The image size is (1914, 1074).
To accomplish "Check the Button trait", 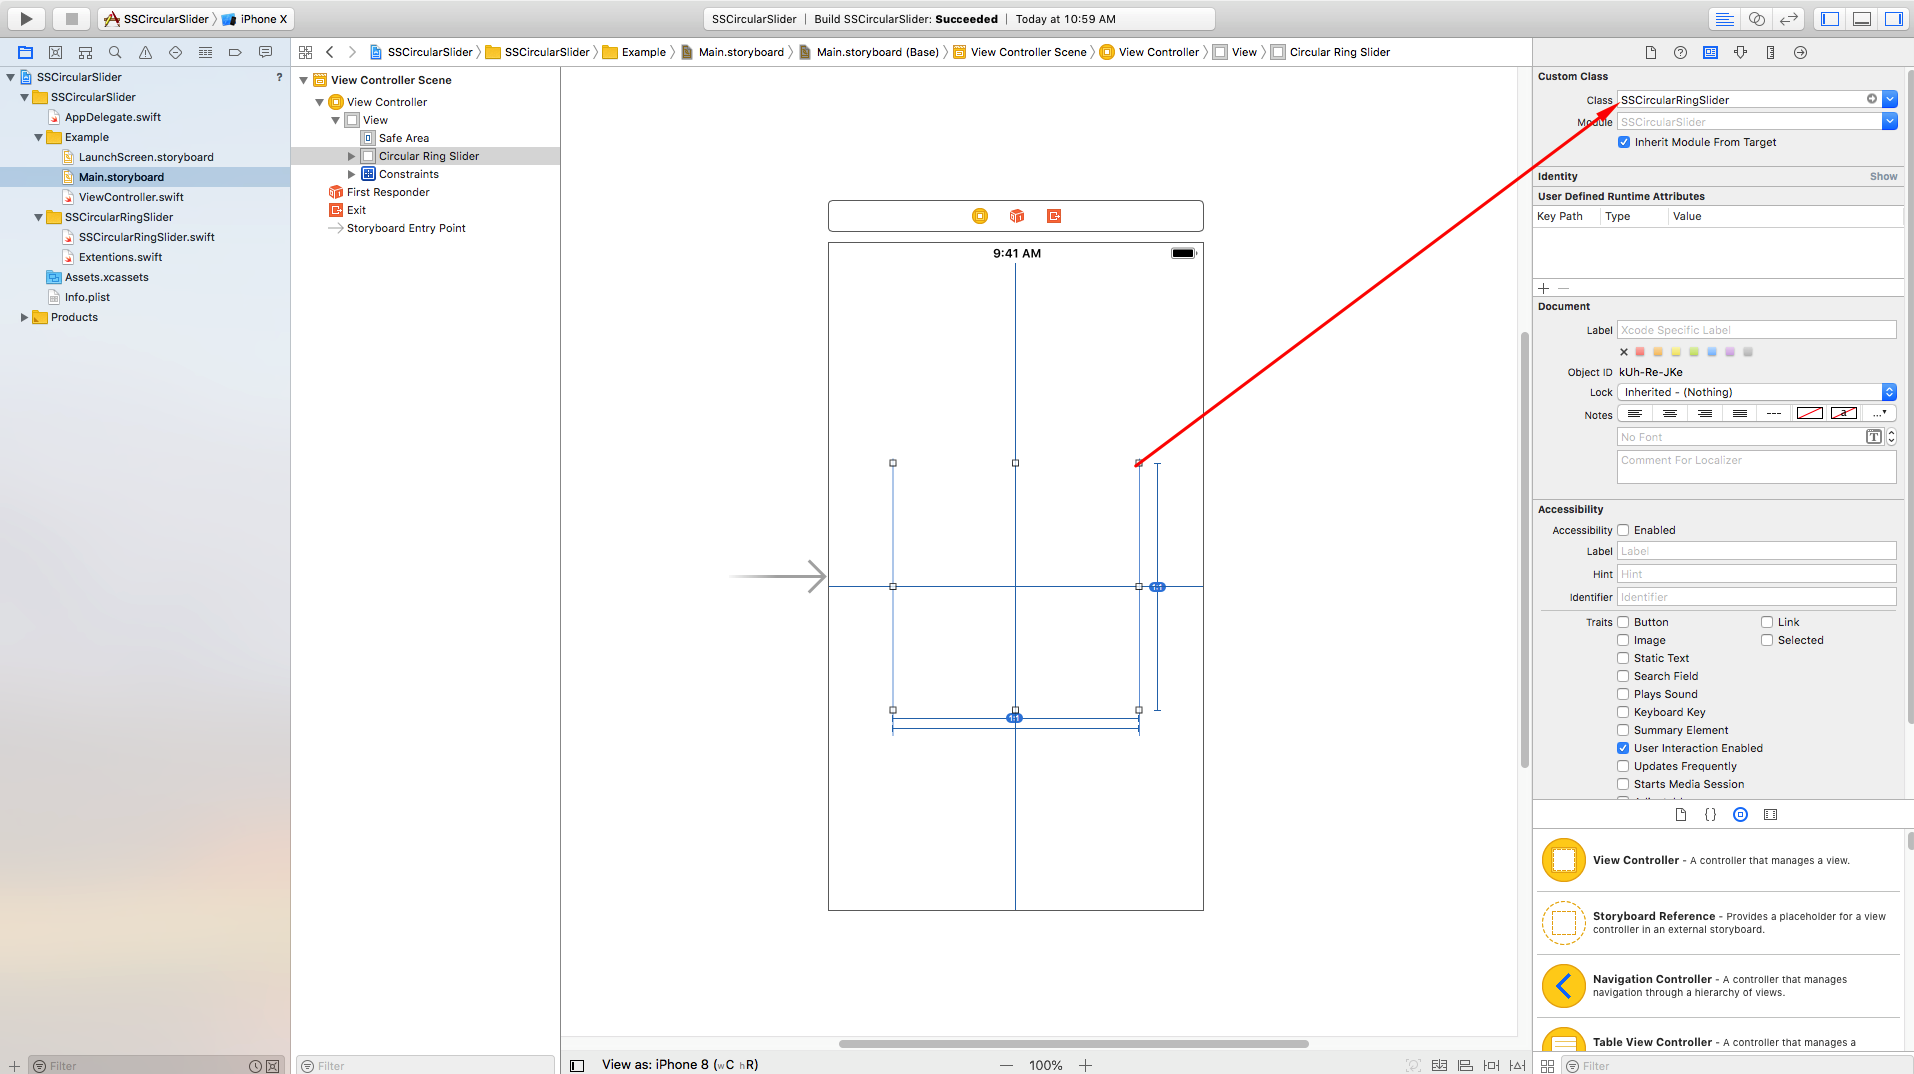I will 1624,622.
